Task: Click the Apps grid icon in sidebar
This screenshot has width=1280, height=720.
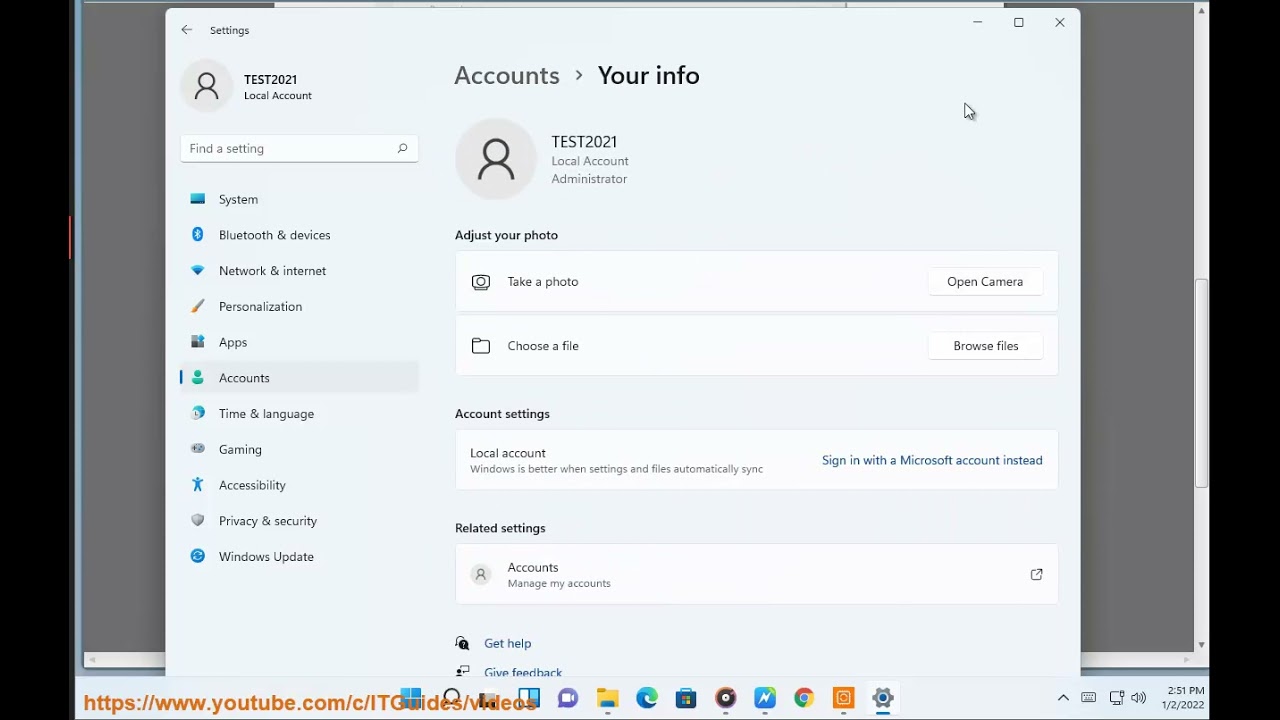Action: point(198,342)
